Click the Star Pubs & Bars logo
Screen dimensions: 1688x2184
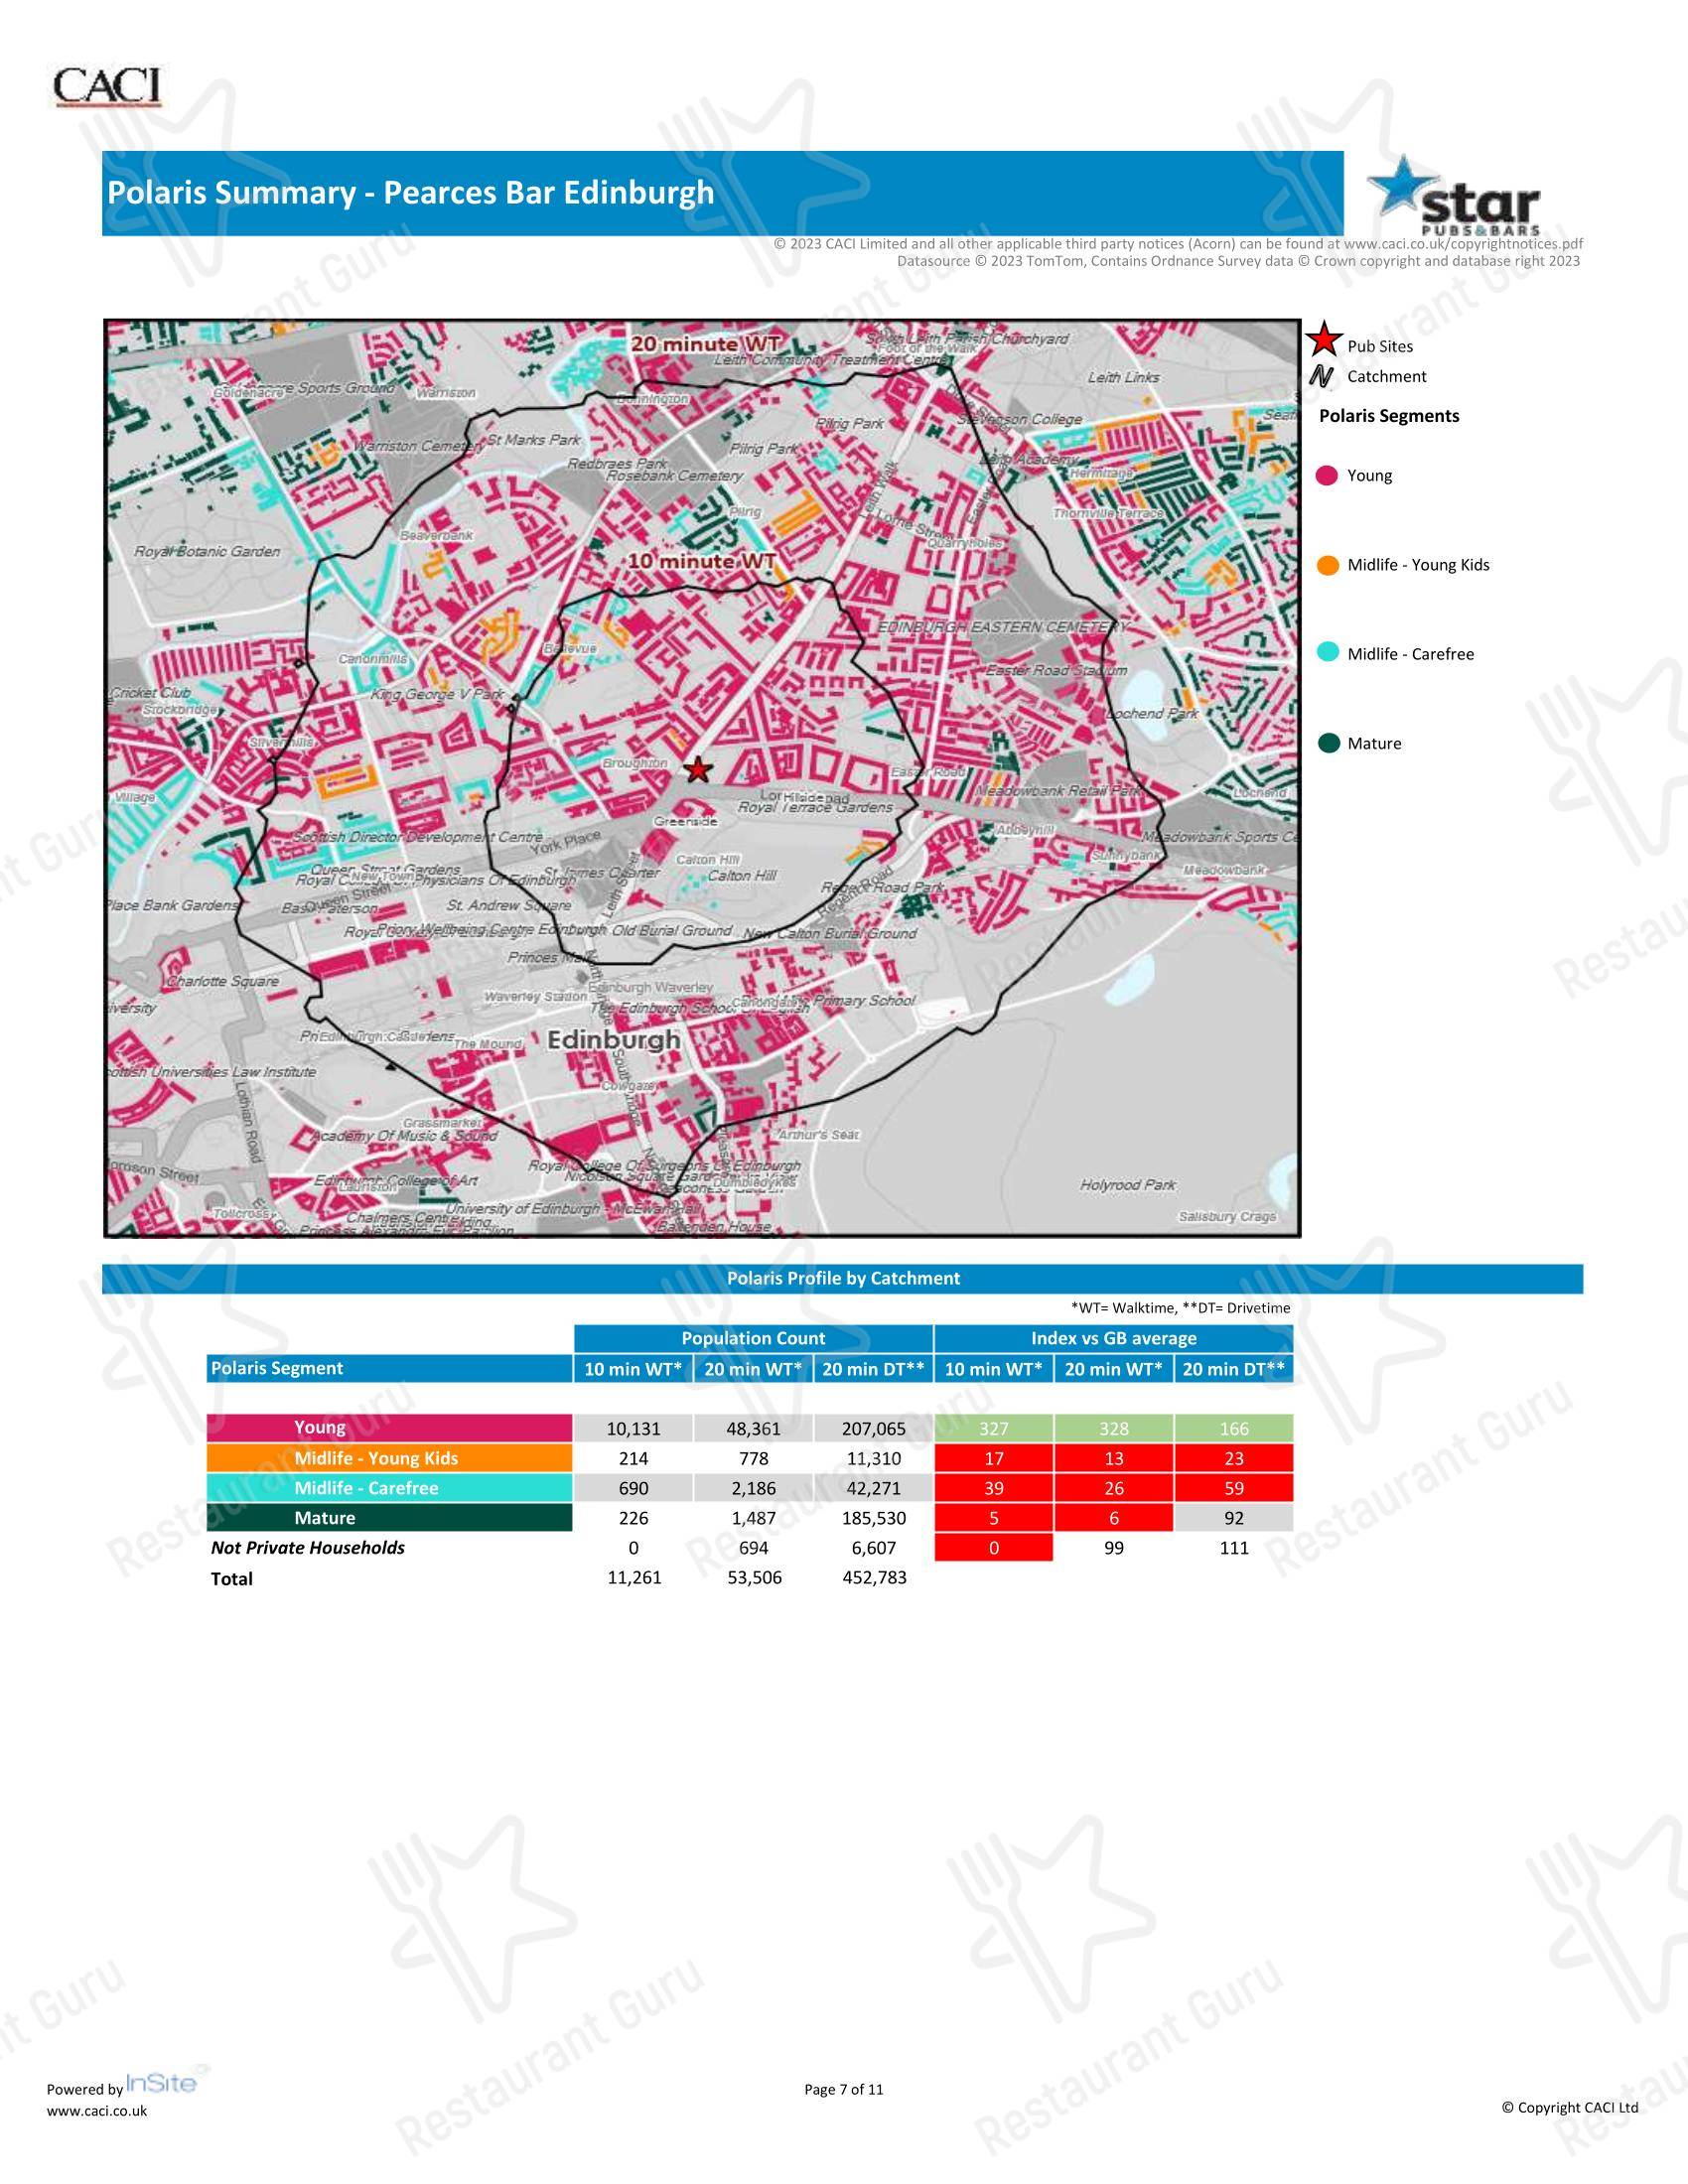pyautogui.click(x=1454, y=195)
